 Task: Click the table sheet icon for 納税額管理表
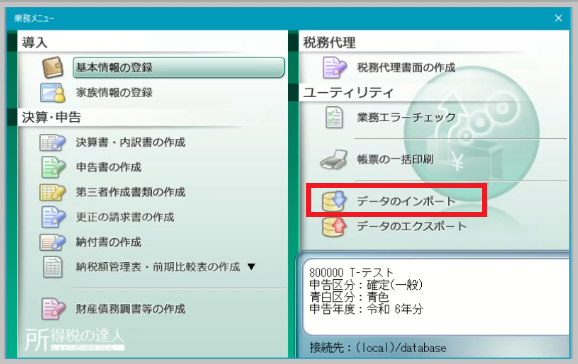(x=53, y=267)
